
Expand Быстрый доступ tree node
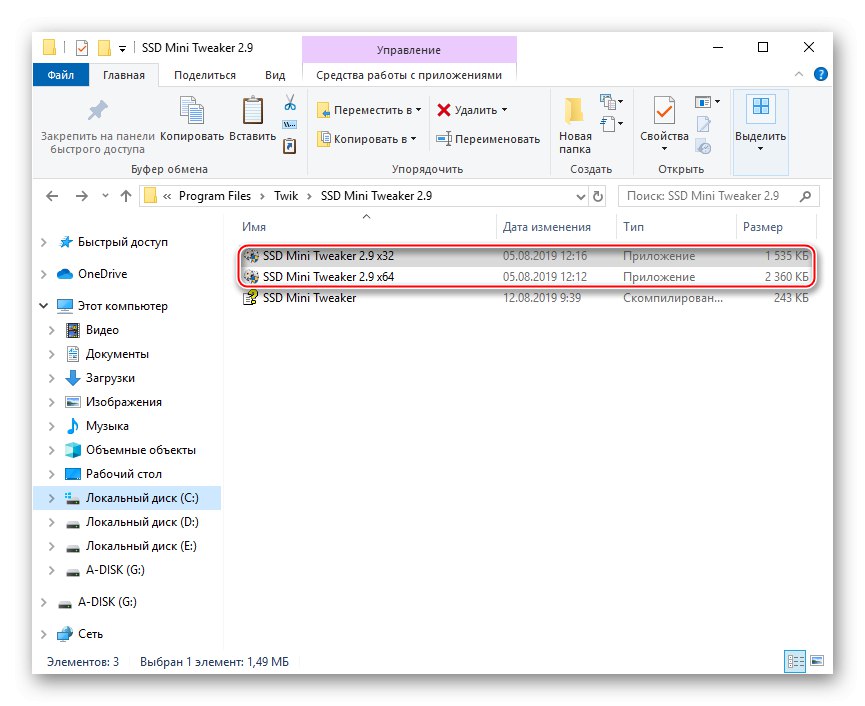point(44,242)
